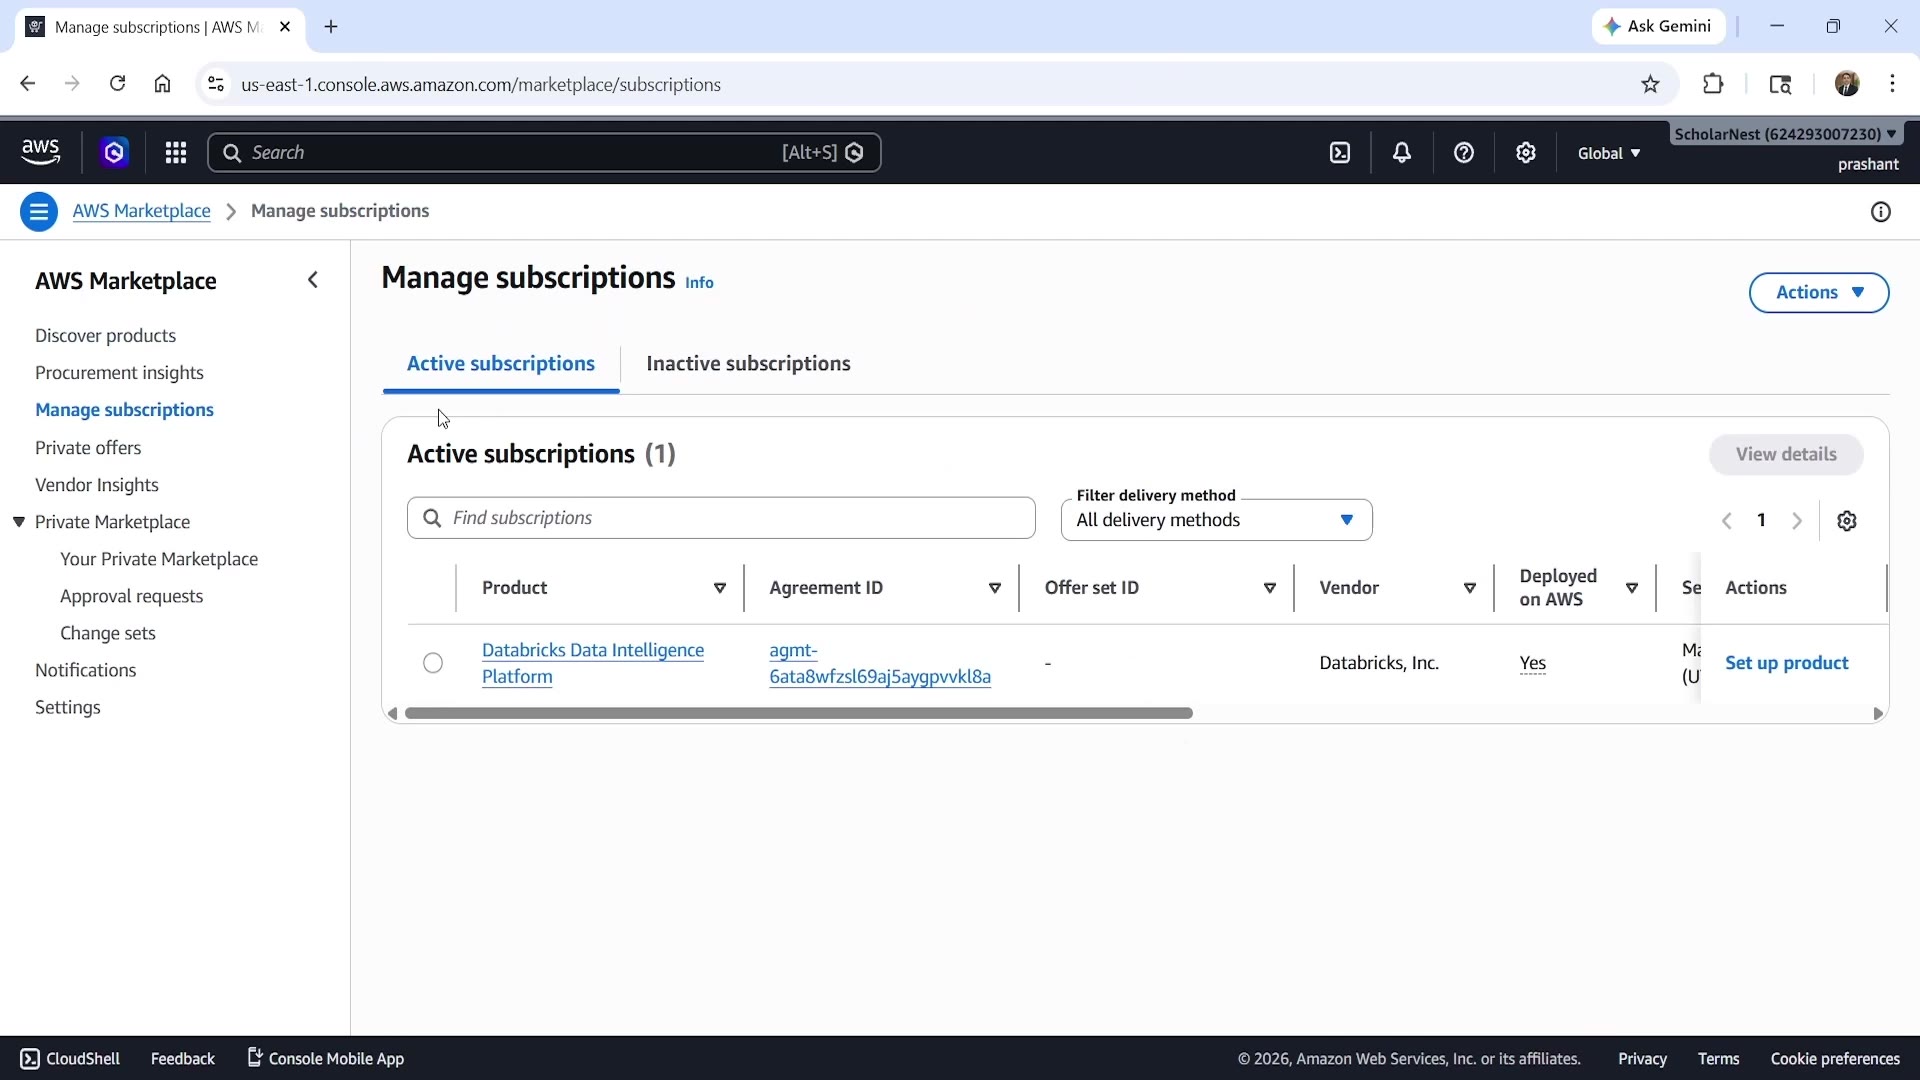
Task: Open the browser side panel search icon
Action: pyautogui.click(x=1781, y=84)
